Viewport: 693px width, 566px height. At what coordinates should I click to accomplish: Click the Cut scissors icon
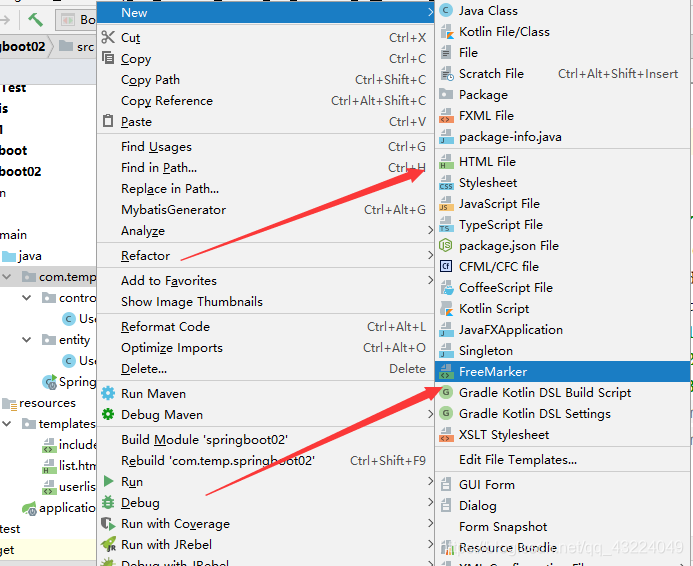click(x=108, y=38)
